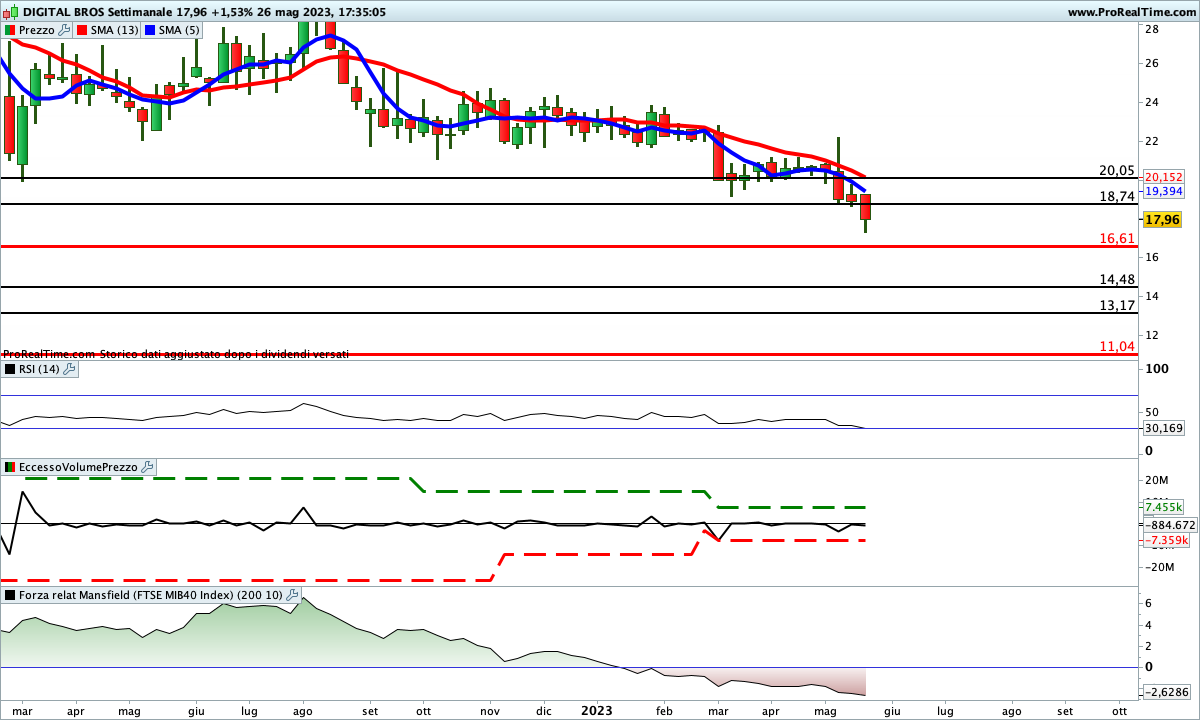
Task: Select the Prezzo legend label
Action: [x=37, y=30]
